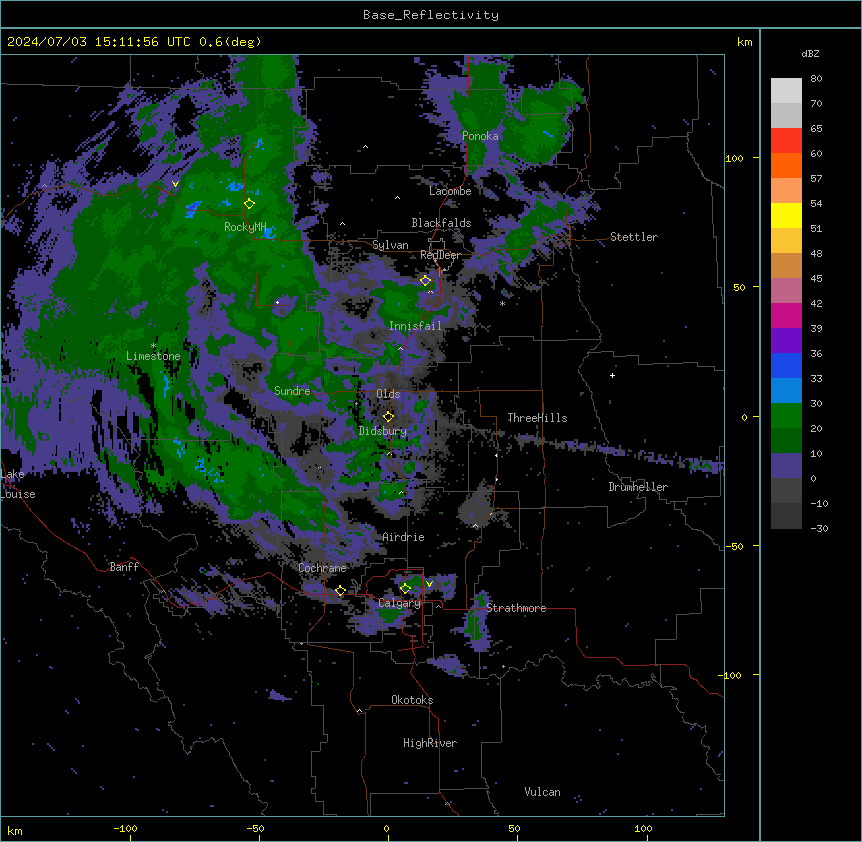Select the yellow swatch in the dBZ legend
This screenshot has height=842, width=862.
click(786, 215)
